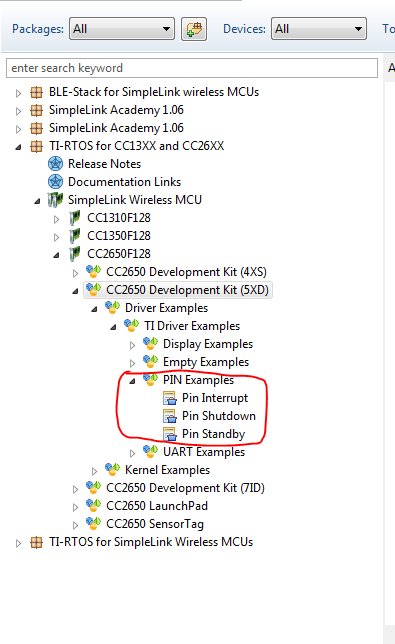Expand the first SimpleLink Academy 1.06 node
The width and height of the screenshot is (395, 644).
coord(18,111)
